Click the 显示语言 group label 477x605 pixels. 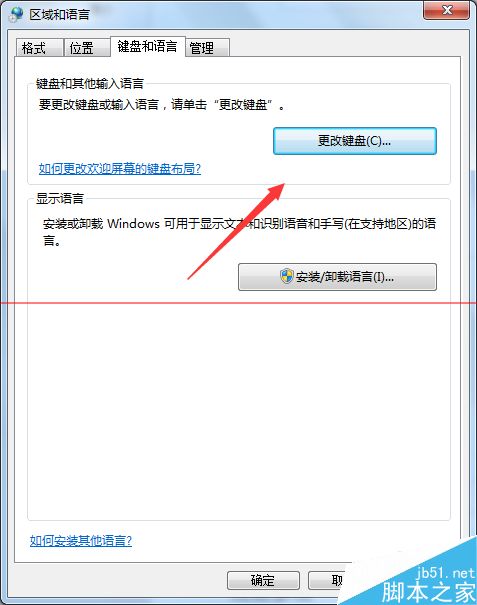tap(60, 198)
